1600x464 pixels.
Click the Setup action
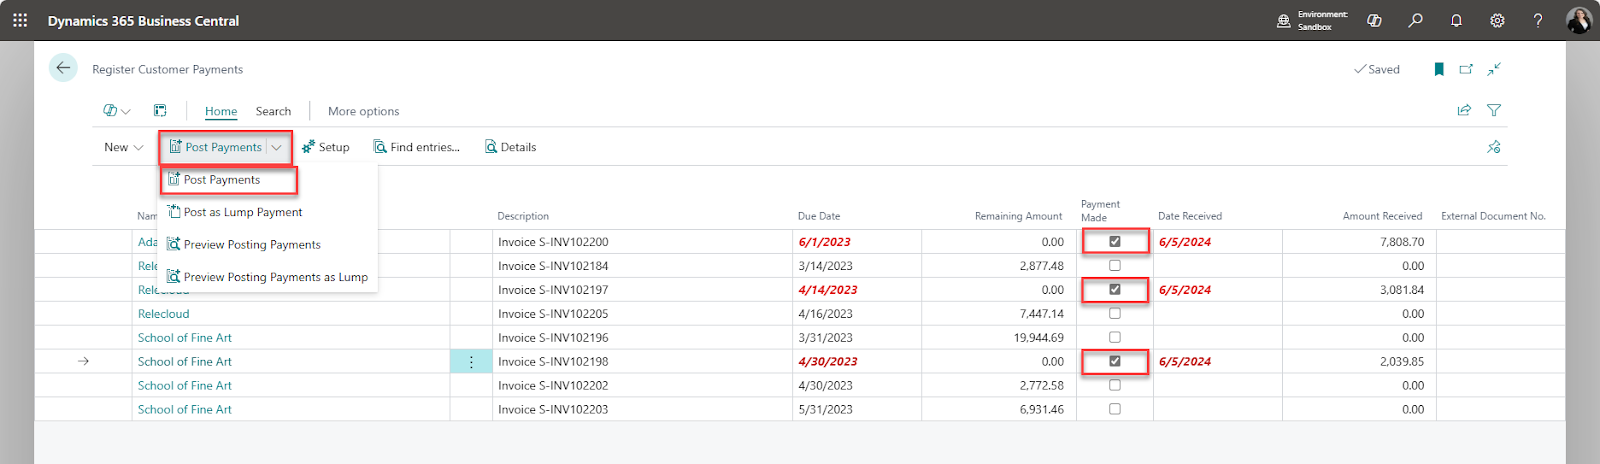[x=326, y=147]
